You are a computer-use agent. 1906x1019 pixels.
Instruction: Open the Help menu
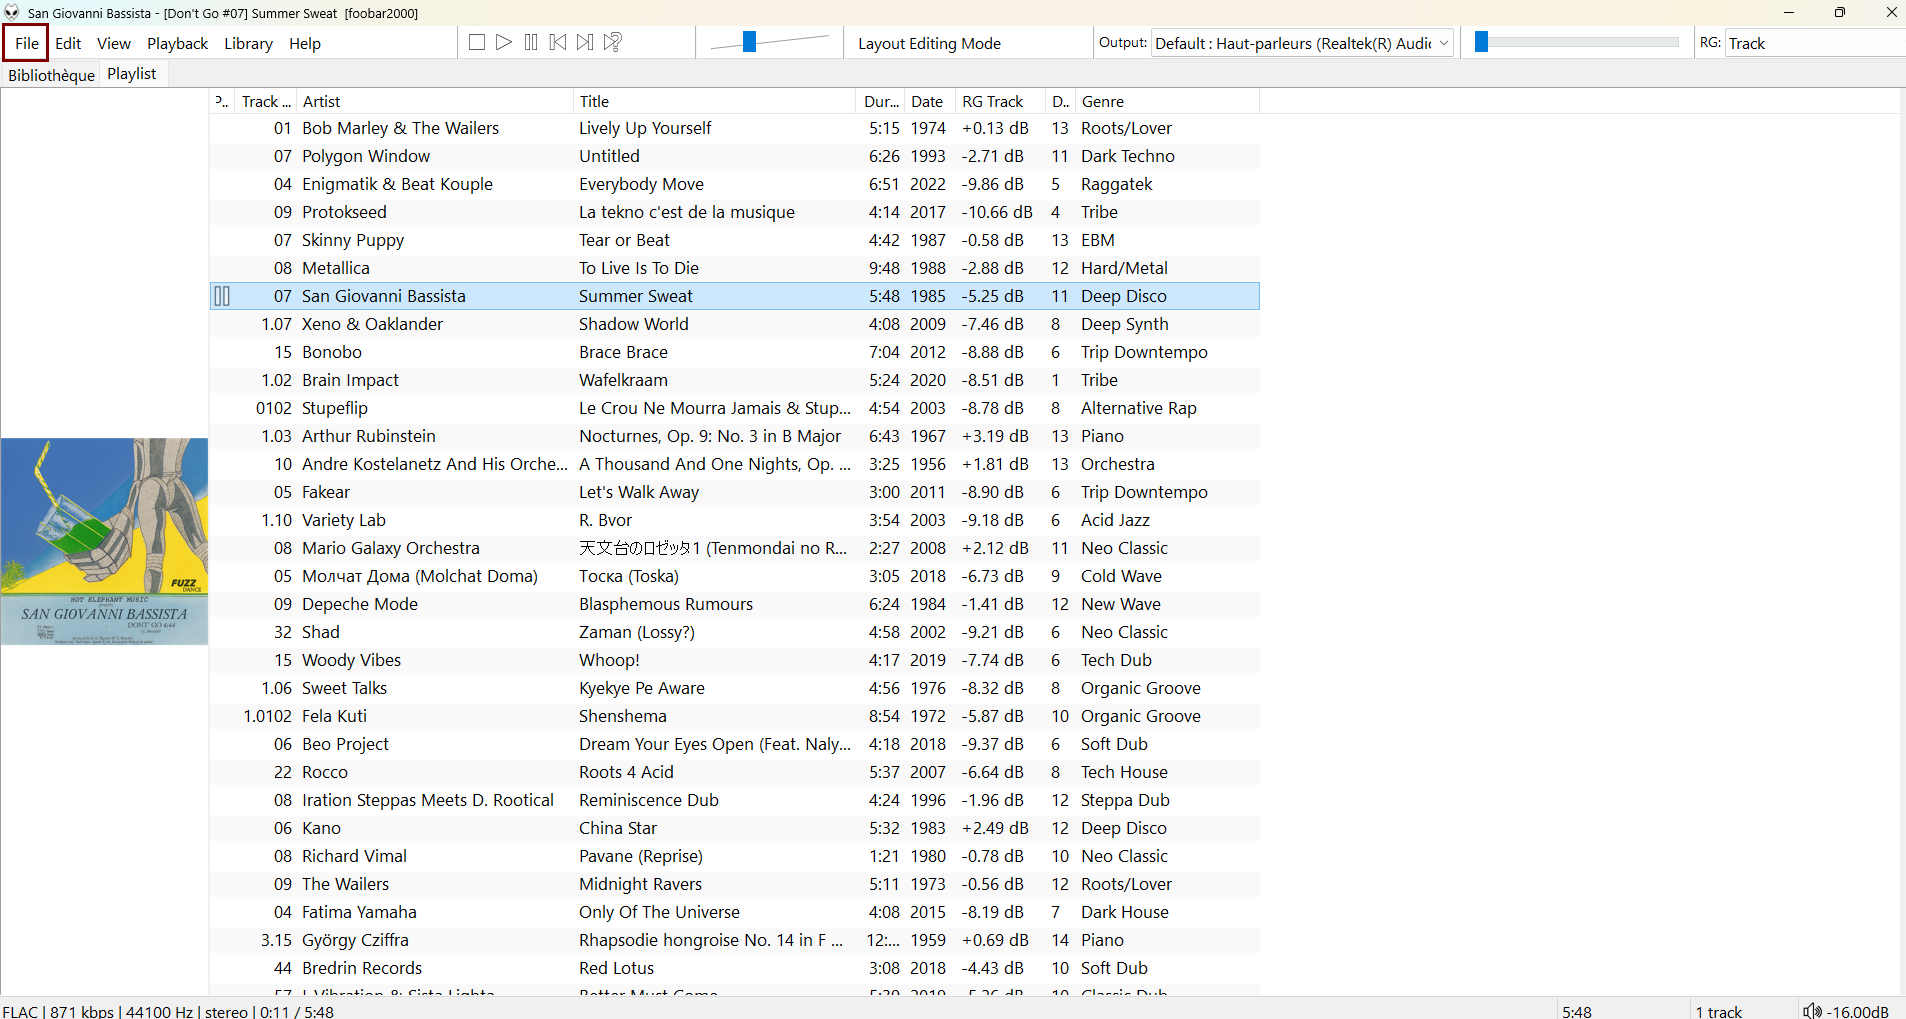pos(305,43)
